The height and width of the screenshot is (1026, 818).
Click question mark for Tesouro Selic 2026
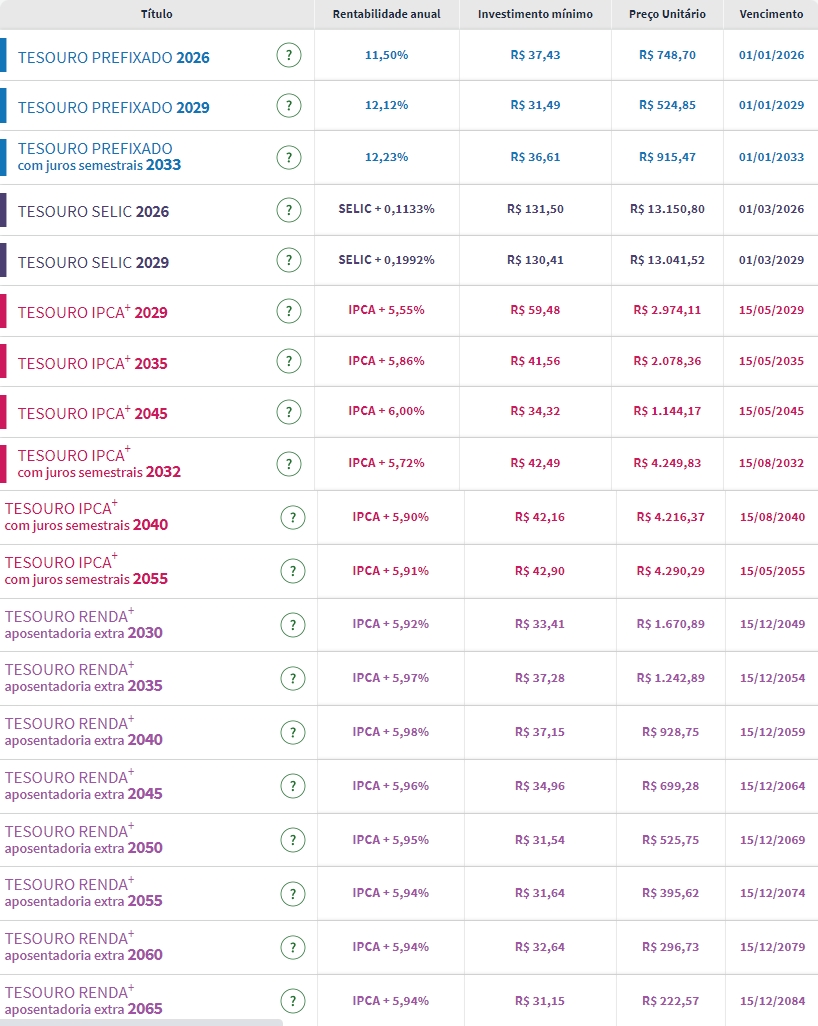(289, 210)
